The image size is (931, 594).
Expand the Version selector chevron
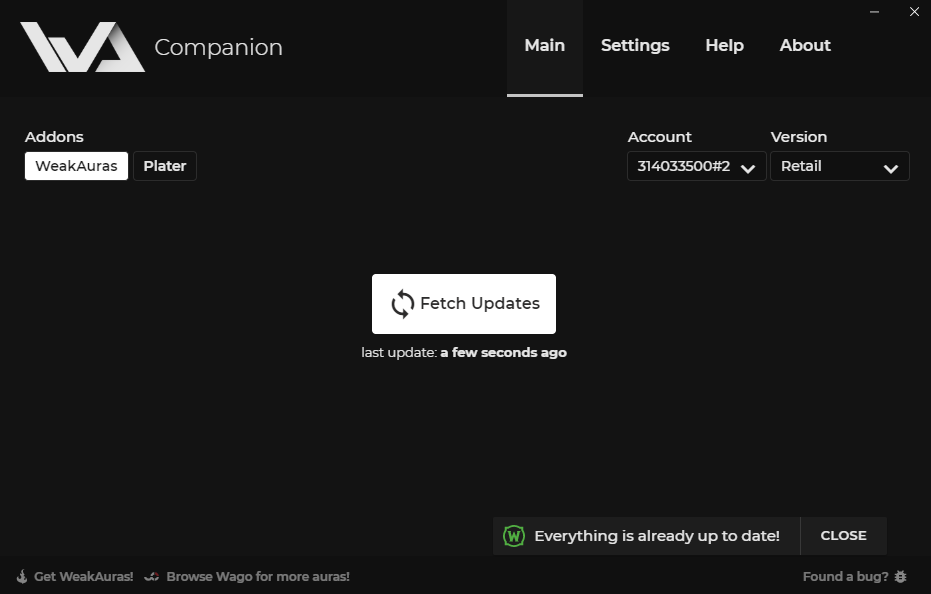pyautogui.click(x=890, y=167)
